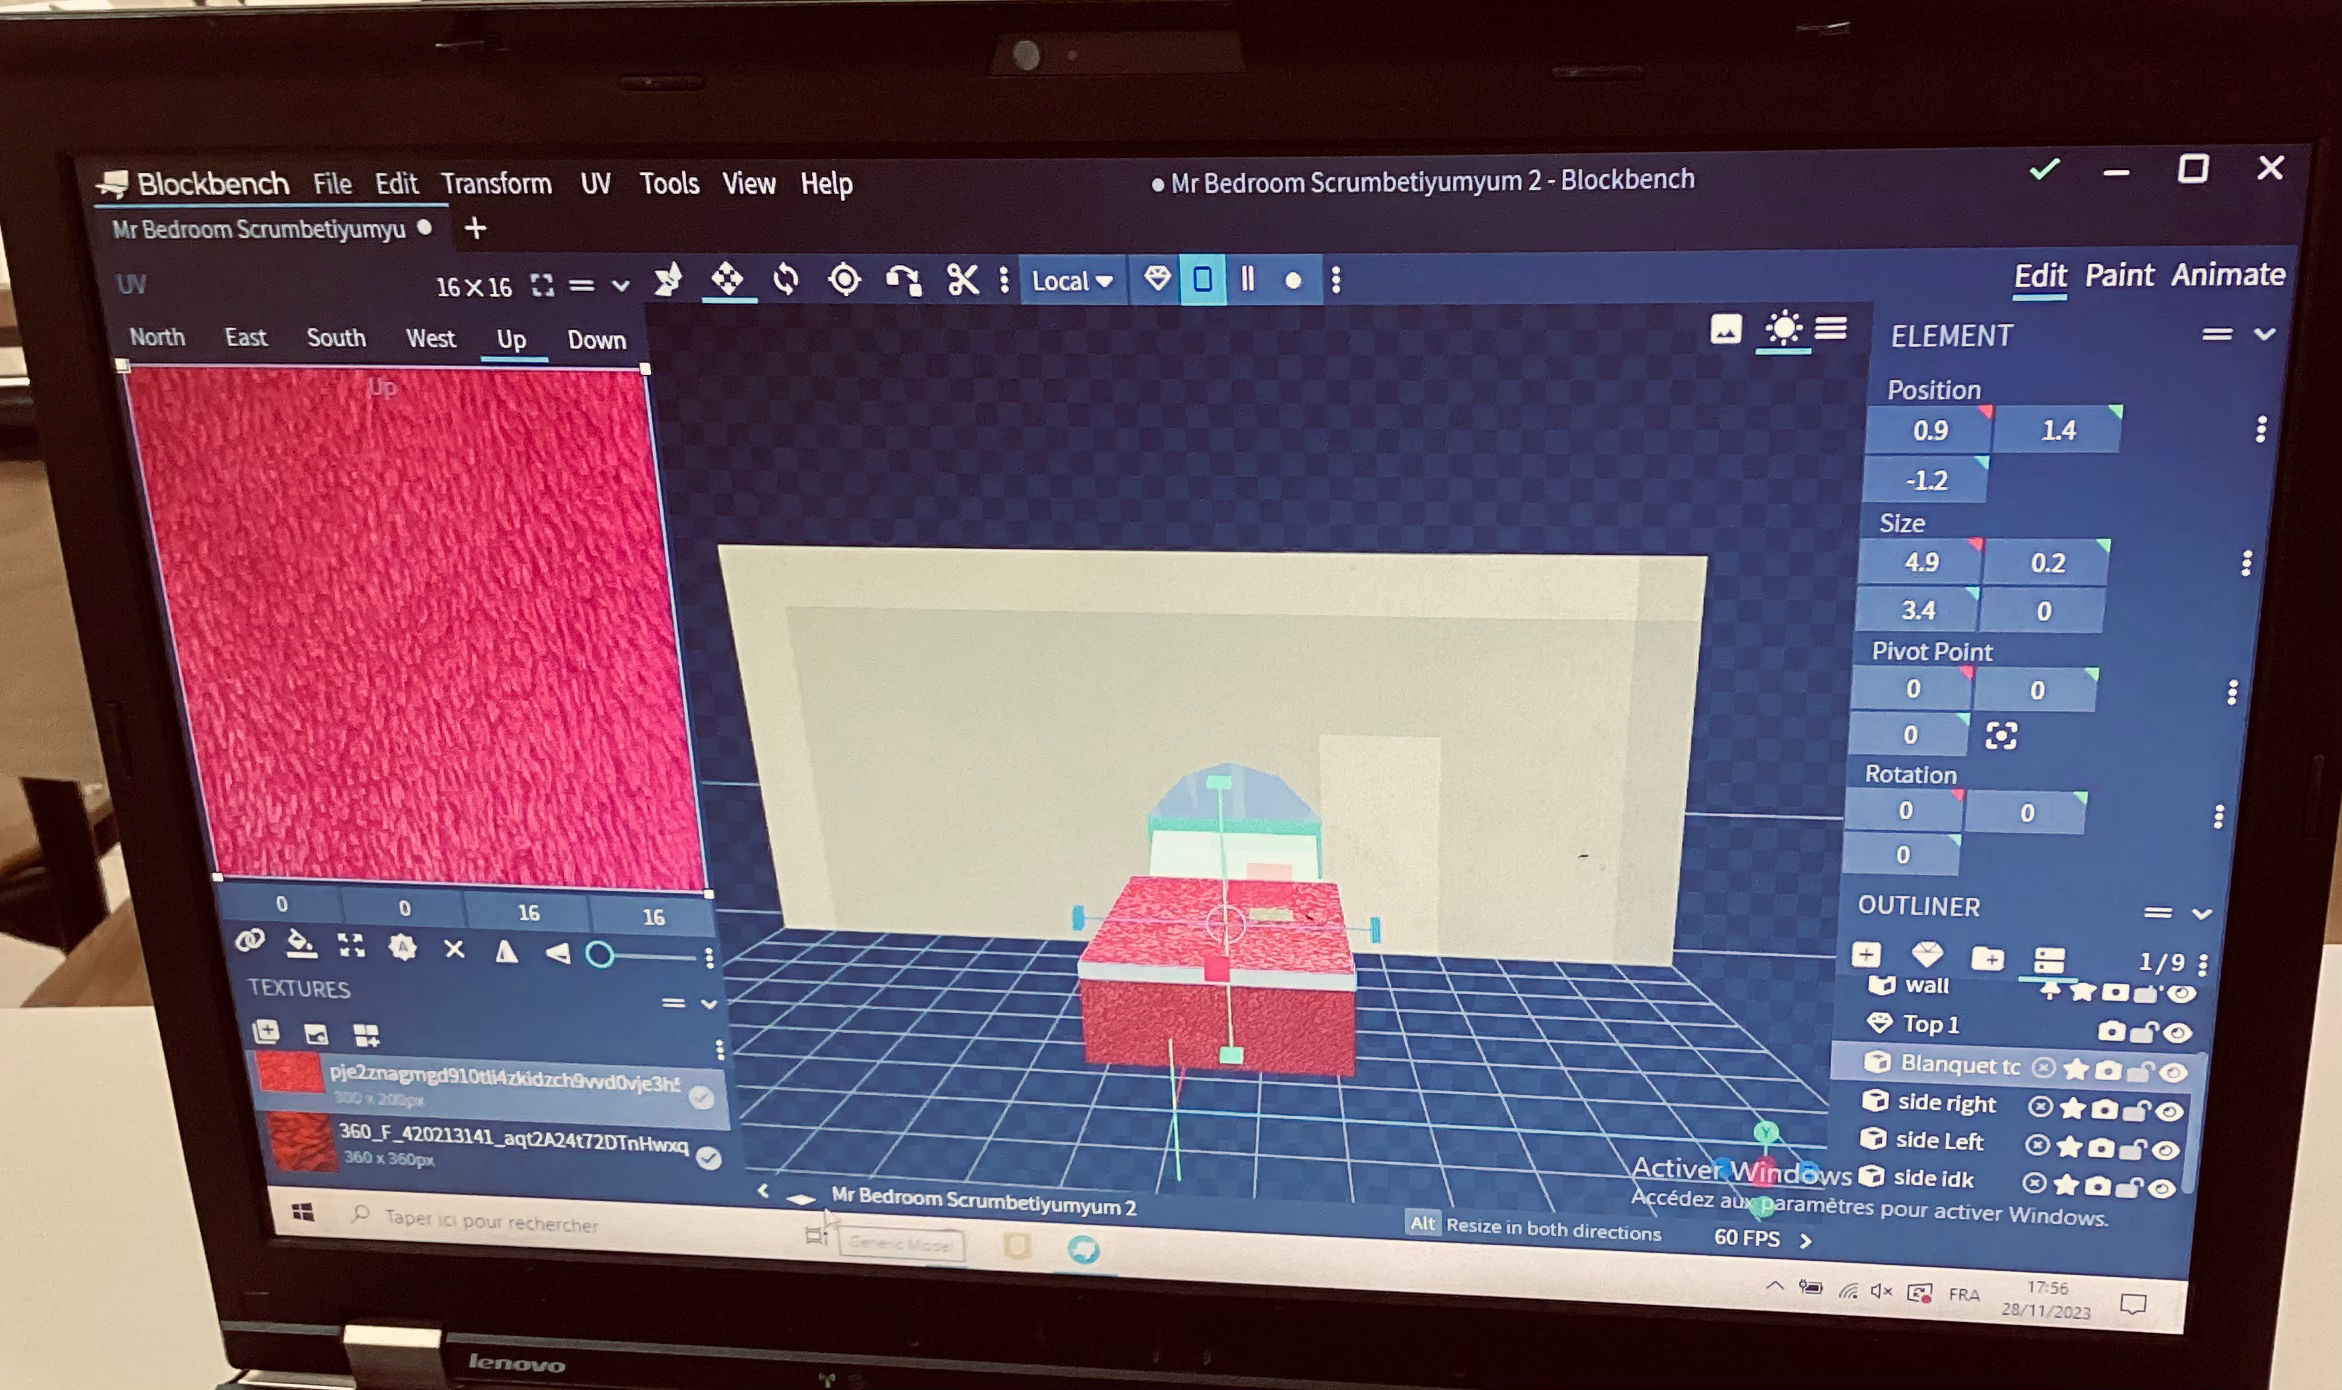Select the Move tool in the toolbar

click(727, 279)
